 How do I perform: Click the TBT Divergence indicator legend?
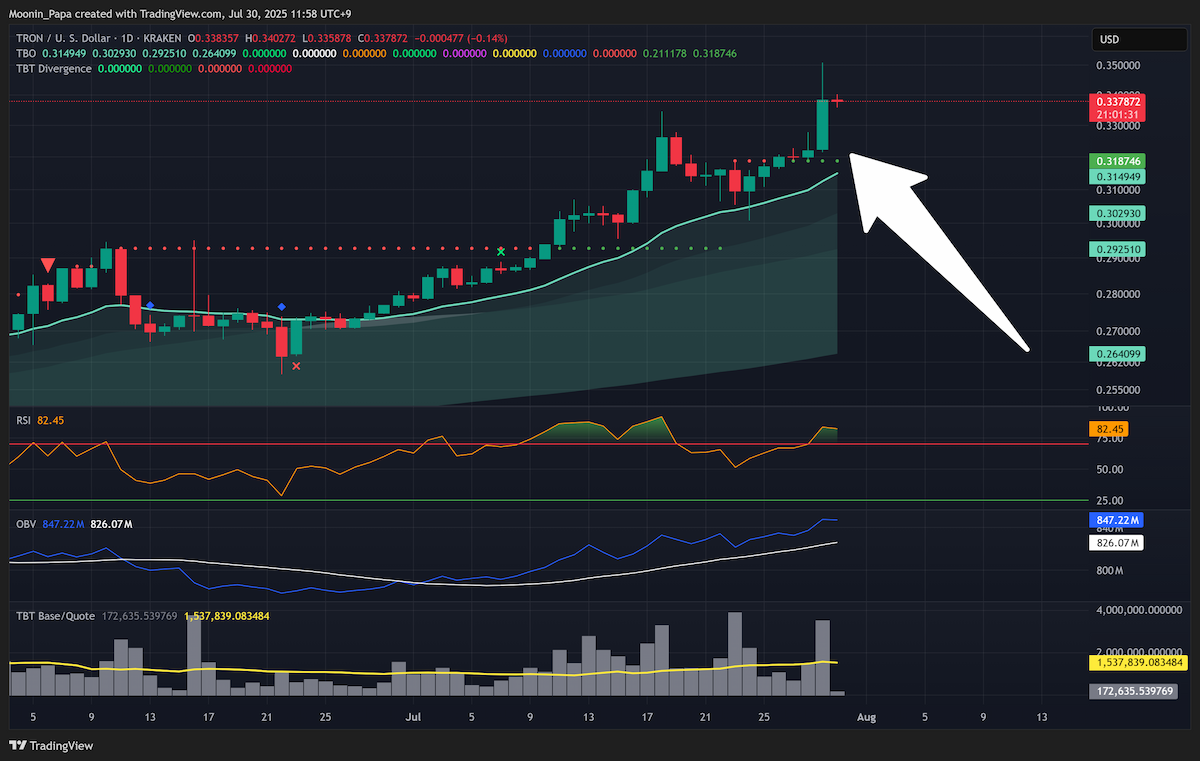click(54, 69)
